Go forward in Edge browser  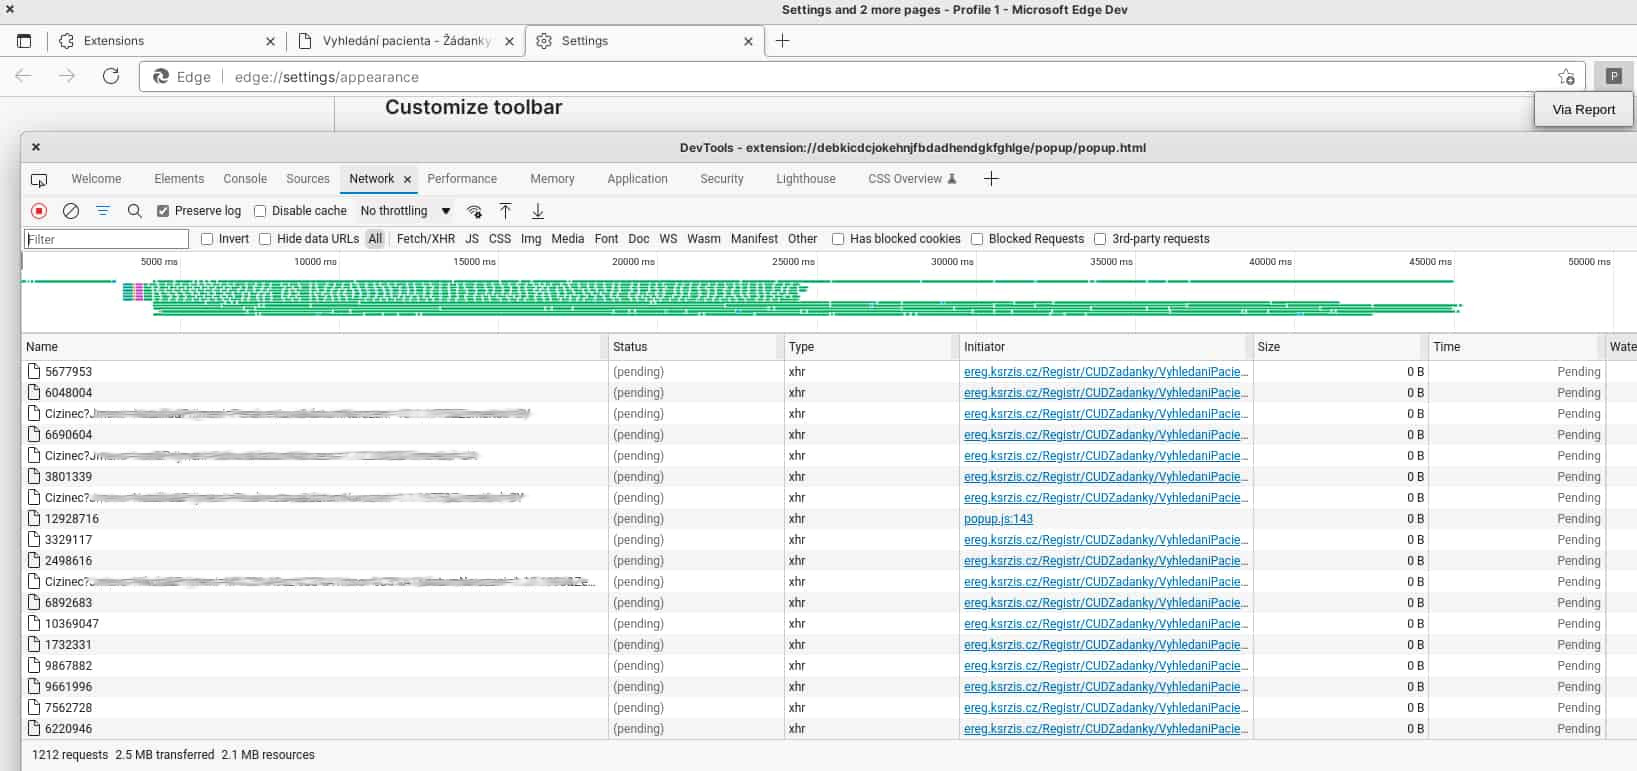(67, 77)
